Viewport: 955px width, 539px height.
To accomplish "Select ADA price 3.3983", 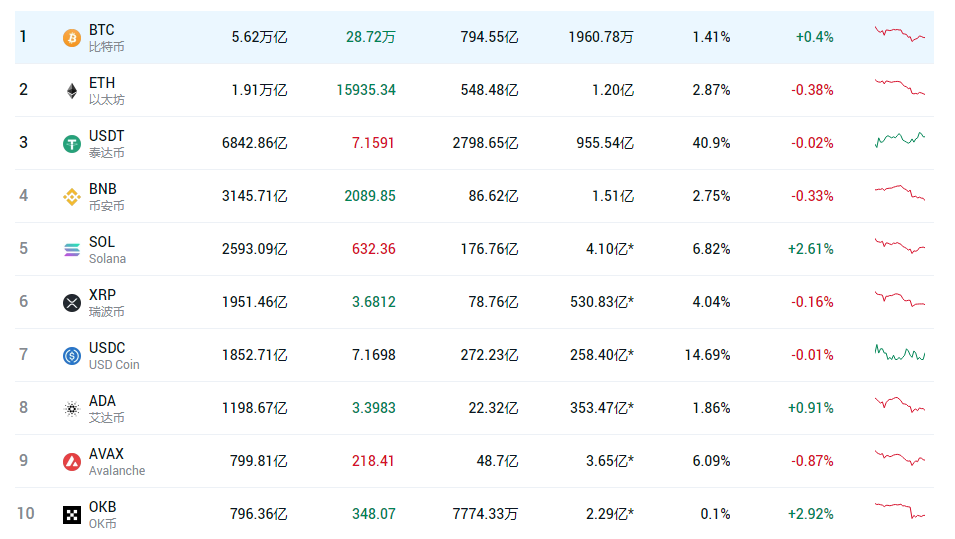I will point(373,408).
